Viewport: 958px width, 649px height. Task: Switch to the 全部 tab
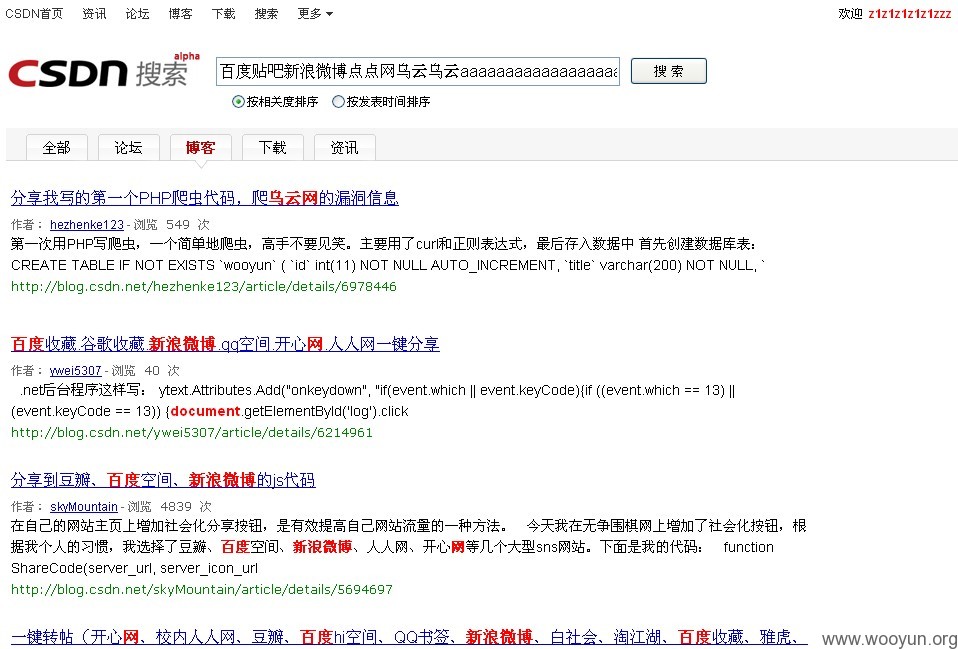[x=57, y=148]
